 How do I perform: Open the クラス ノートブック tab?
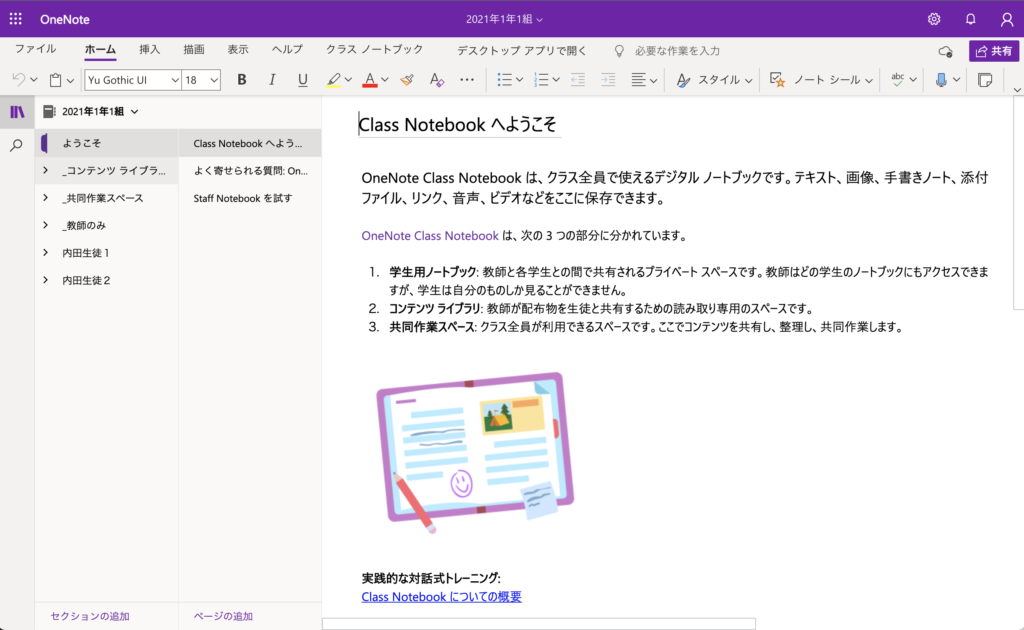pyautogui.click(x=374, y=49)
